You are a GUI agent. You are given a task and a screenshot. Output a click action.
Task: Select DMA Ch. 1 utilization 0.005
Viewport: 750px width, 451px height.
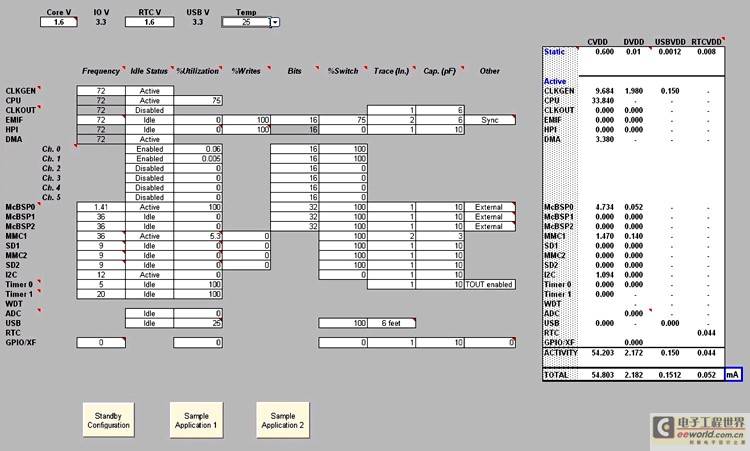tap(198, 158)
